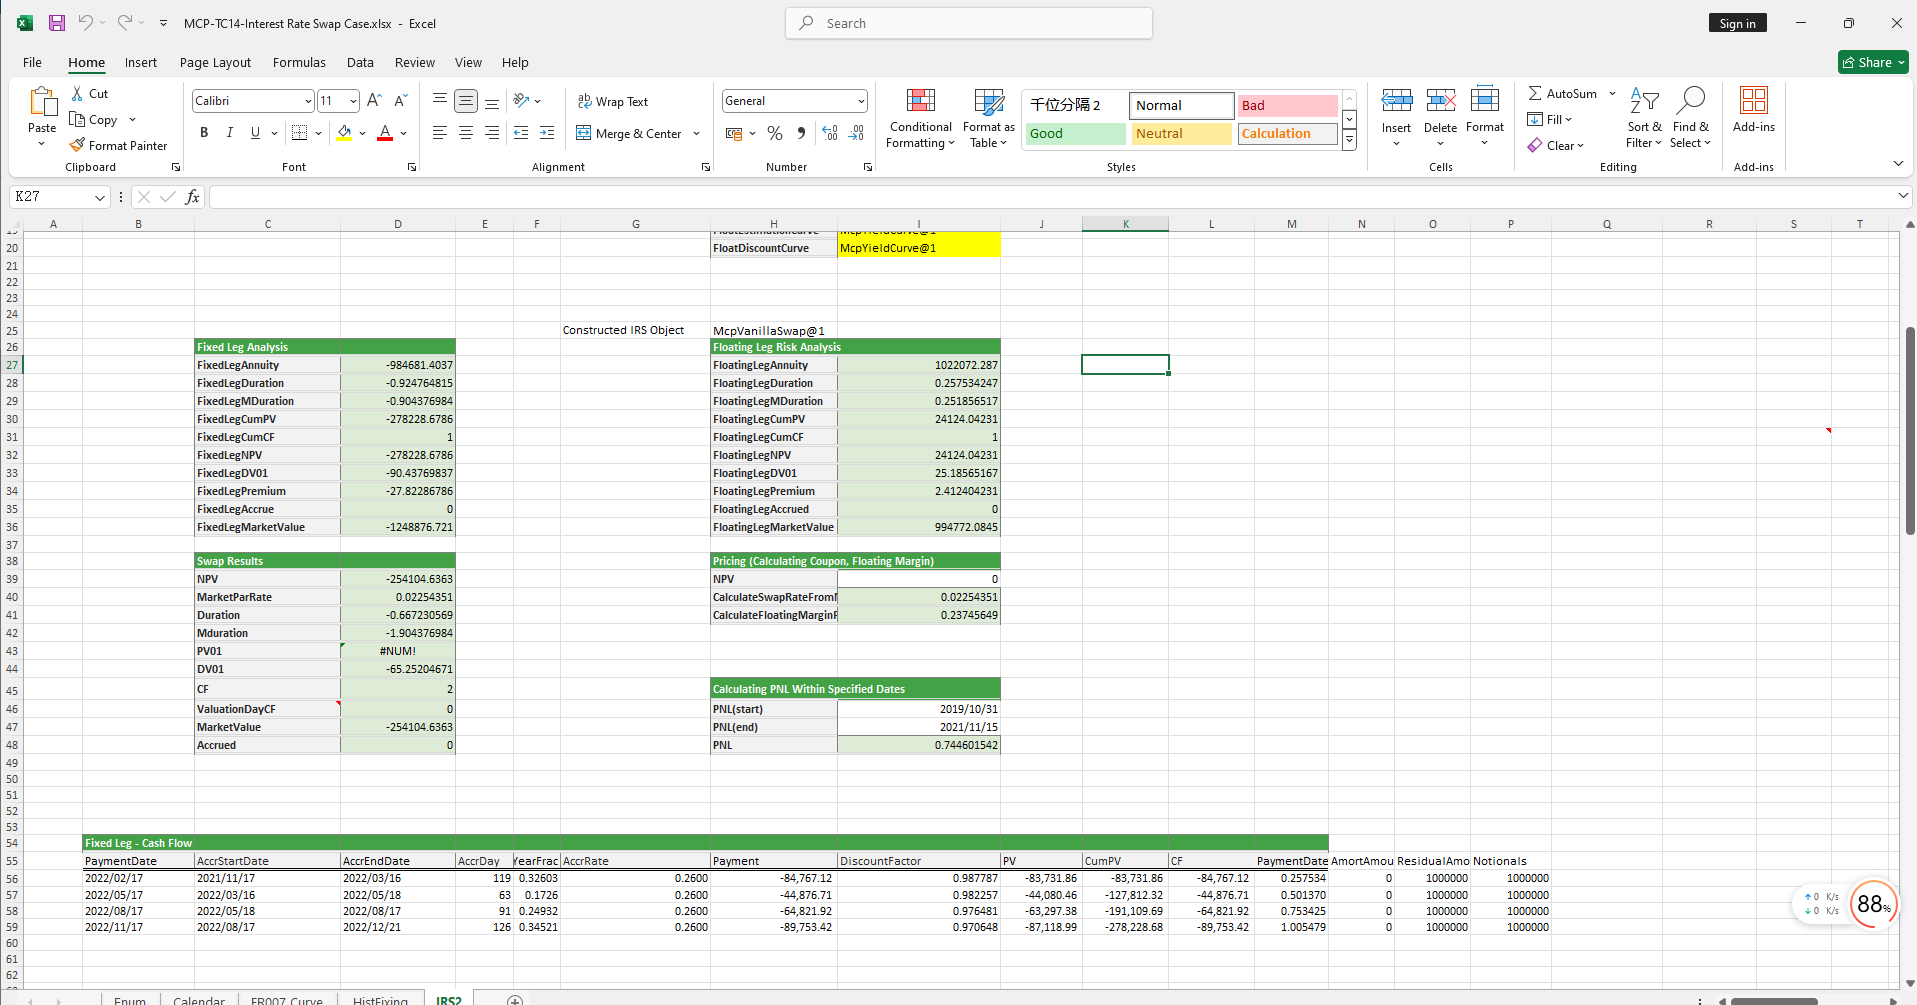
Task: Click Delete cells icon
Action: coord(1441,101)
